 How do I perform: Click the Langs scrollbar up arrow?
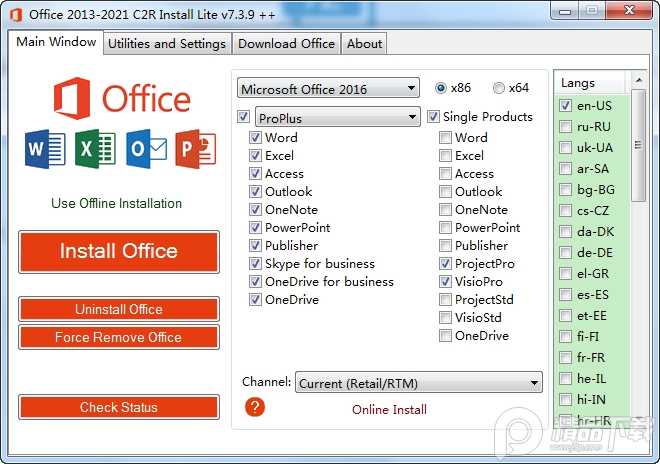pyautogui.click(x=639, y=80)
